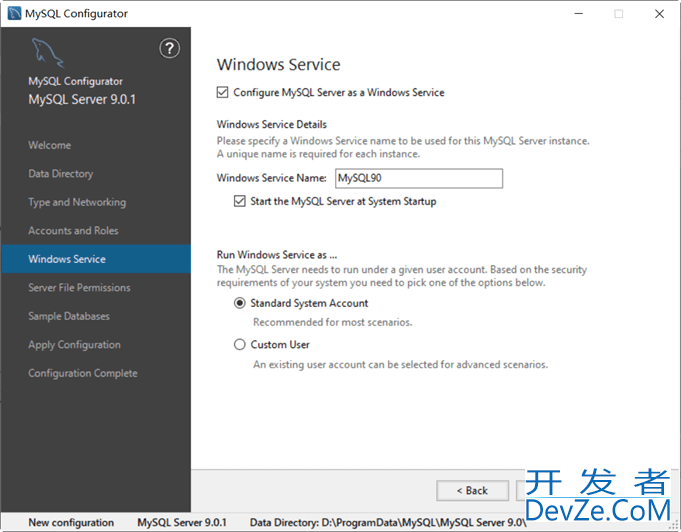Click the MySQL dolphin logo in the sidebar
Screen dimensions: 681x532
pos(48,53)
